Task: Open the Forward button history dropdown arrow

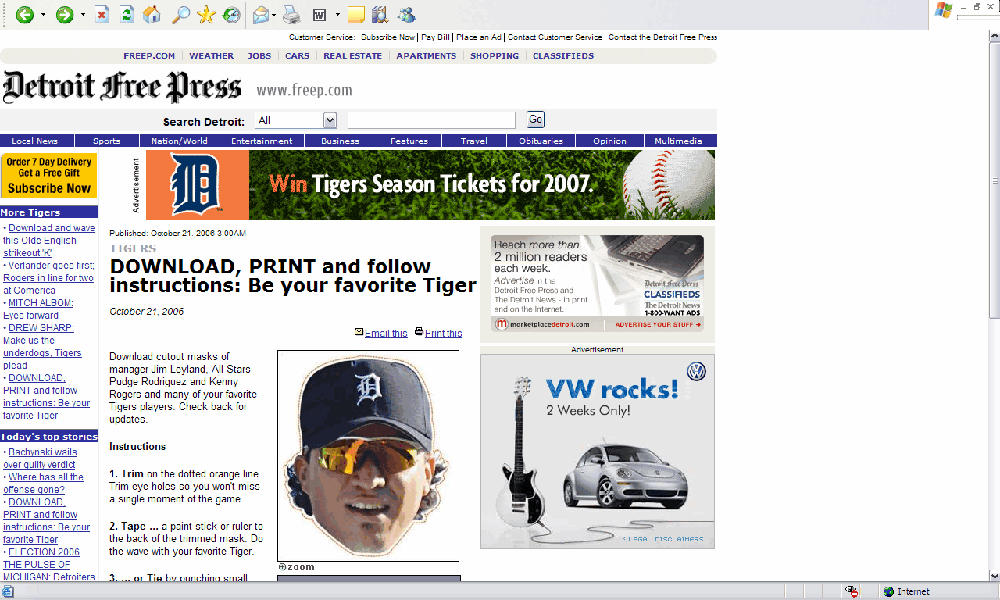Action: 83,15
